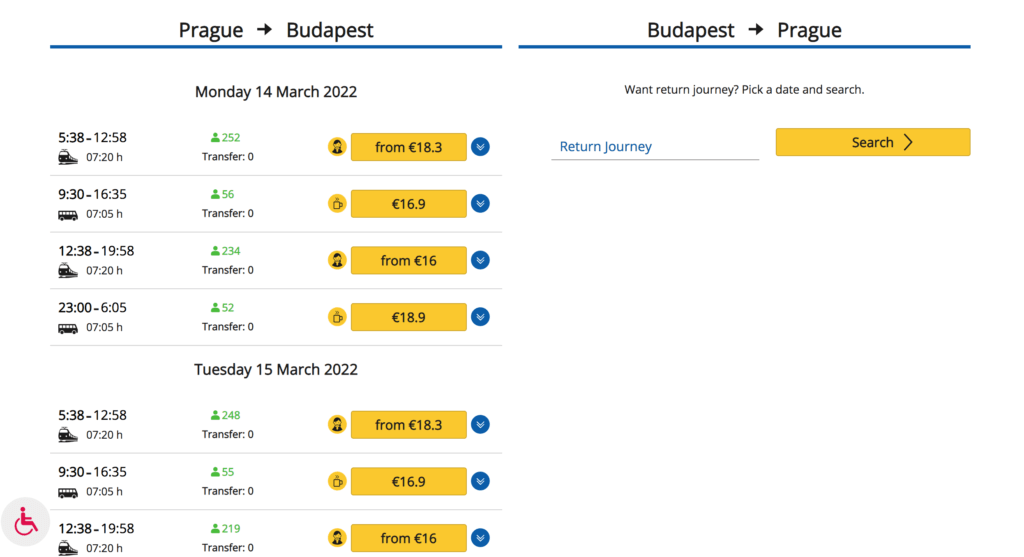Screen dimensions: 1024x557
Task: Click train icon under Monday 5:38–12:58 connection
Action: point(68,157)
